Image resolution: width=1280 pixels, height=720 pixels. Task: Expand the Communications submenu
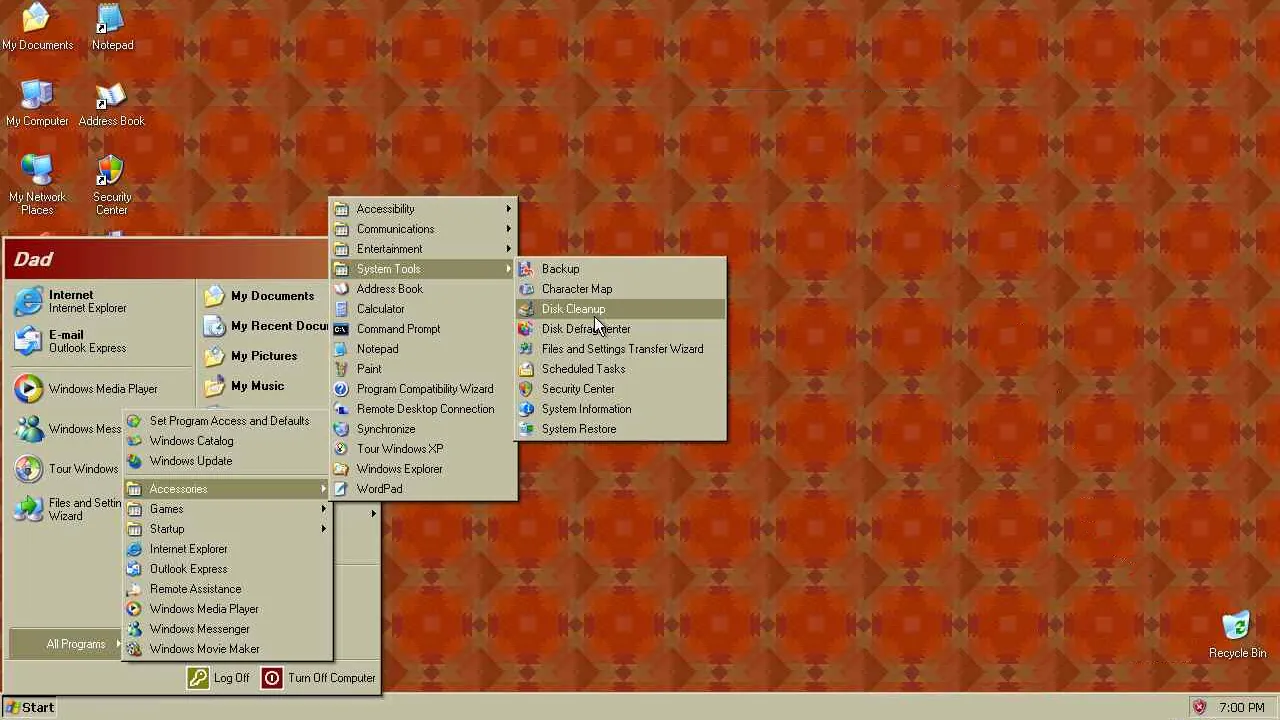(x=423, y=229)
